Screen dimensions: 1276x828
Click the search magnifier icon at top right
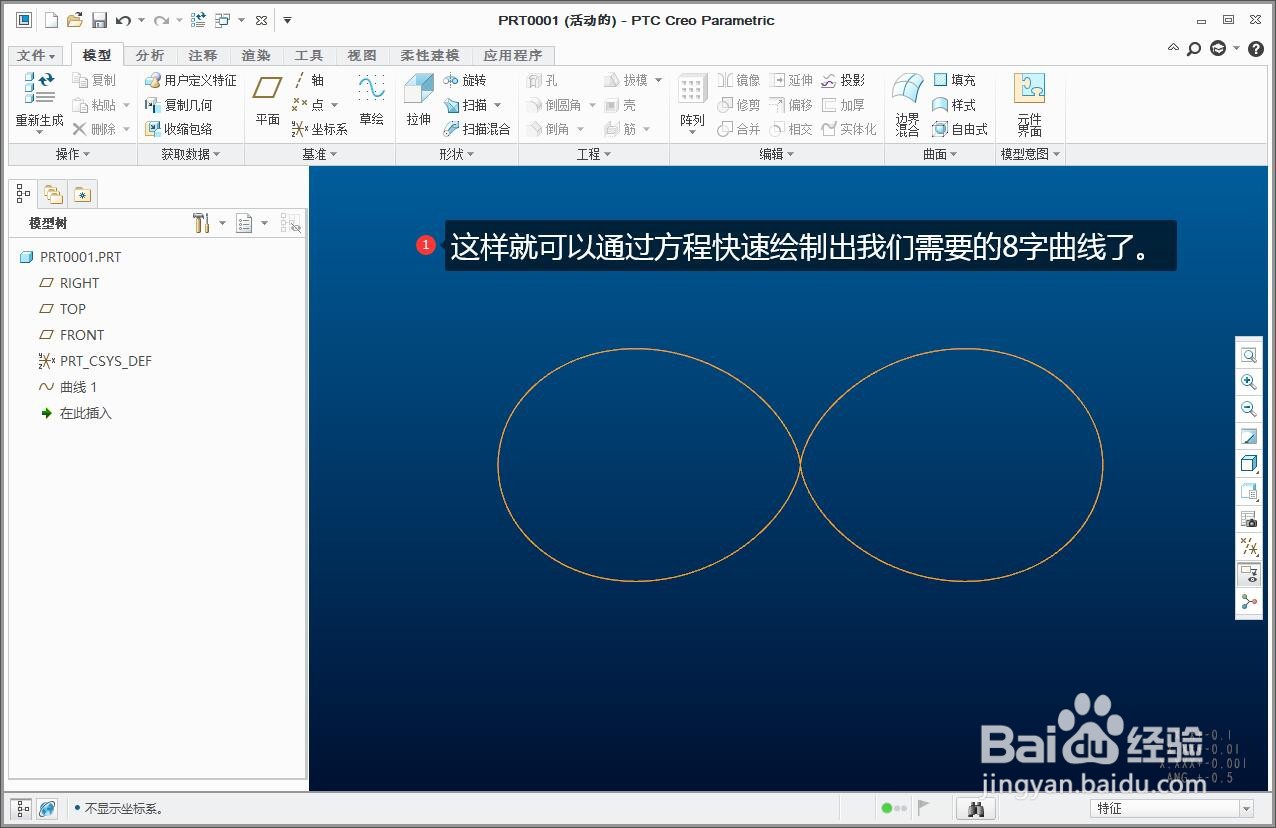(x=1194, y=48)
